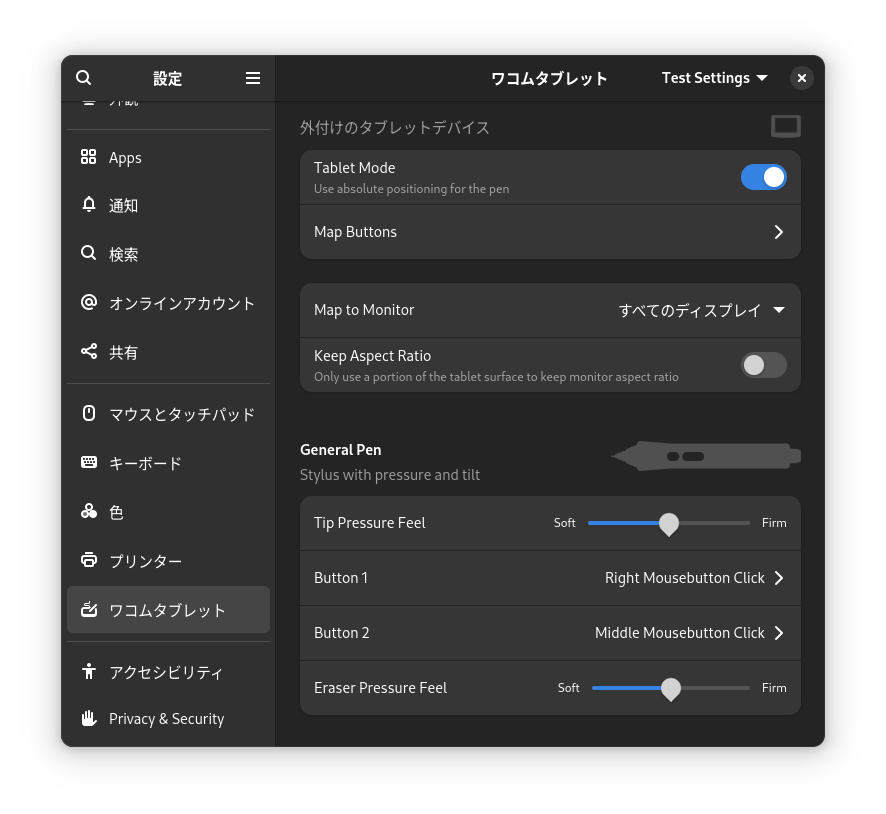The width and height of the screenshot is (886, 814).
Task: Select オンラインアカウント in sidebar
Action: (x=168, y=303)
